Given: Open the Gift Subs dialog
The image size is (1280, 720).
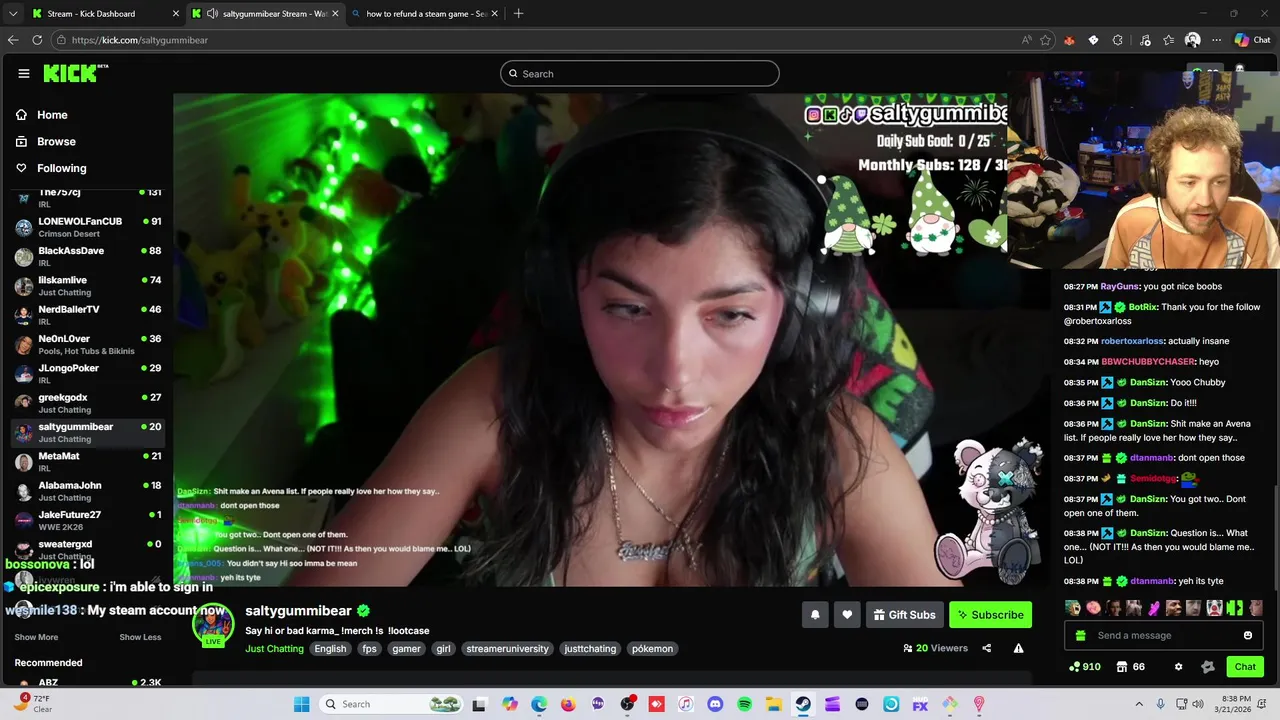Looking at the screenshot, I should click(x=905, y=615).
